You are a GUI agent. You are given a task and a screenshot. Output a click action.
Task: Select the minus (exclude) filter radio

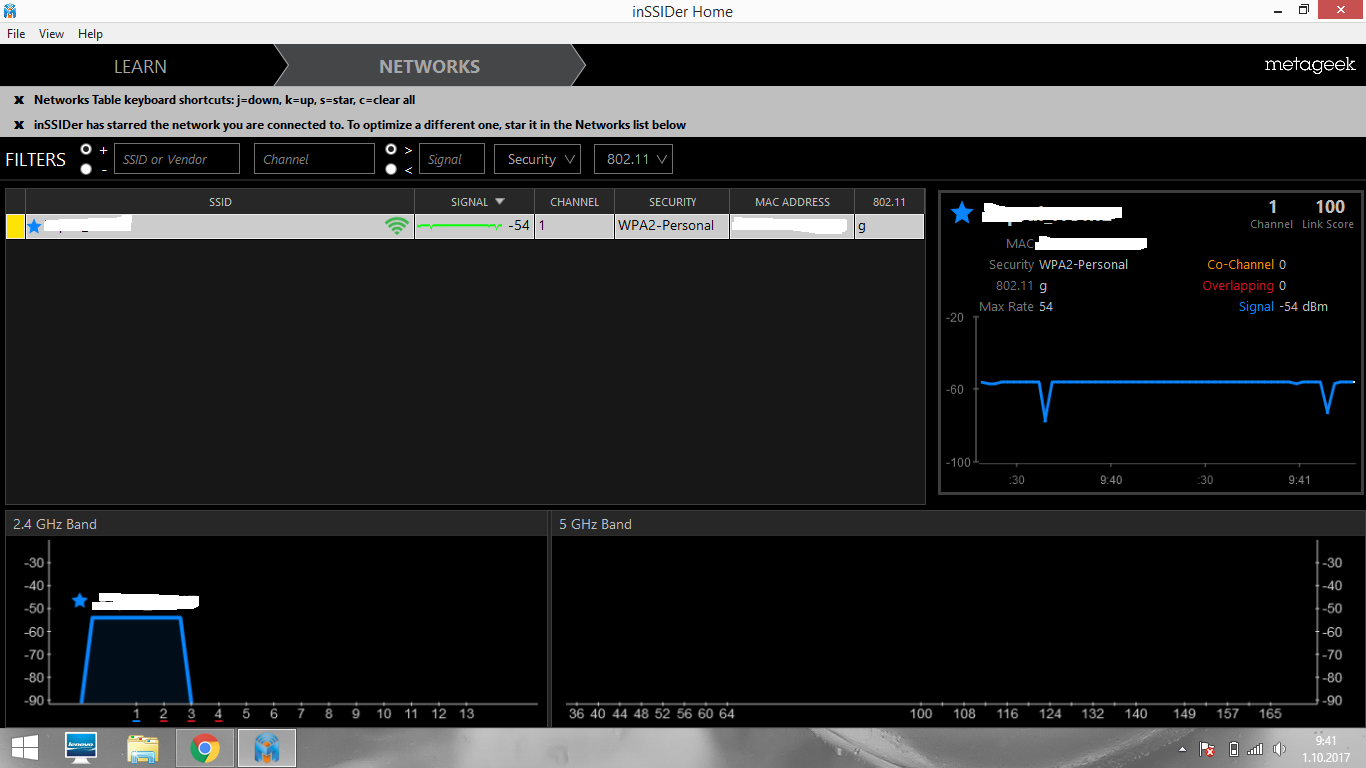(x=87, y=169)
